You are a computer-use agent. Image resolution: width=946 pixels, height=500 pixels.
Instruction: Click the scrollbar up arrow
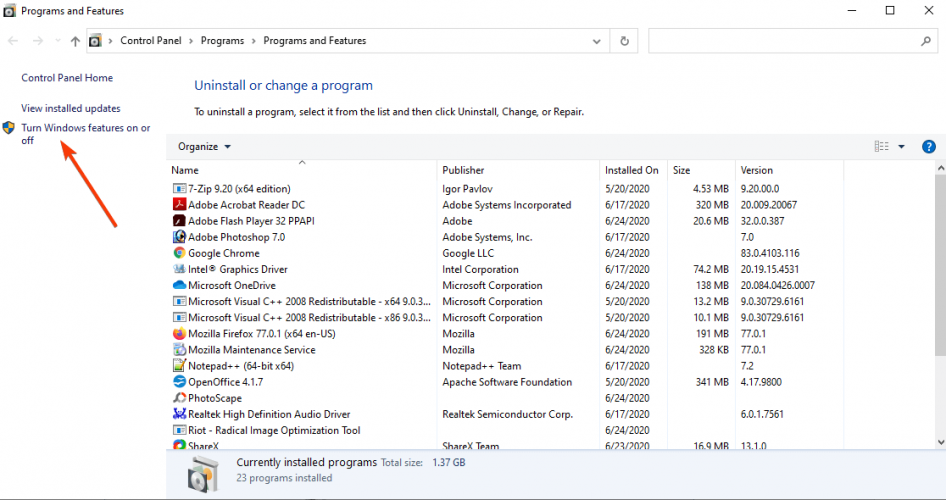click(941, 168)
